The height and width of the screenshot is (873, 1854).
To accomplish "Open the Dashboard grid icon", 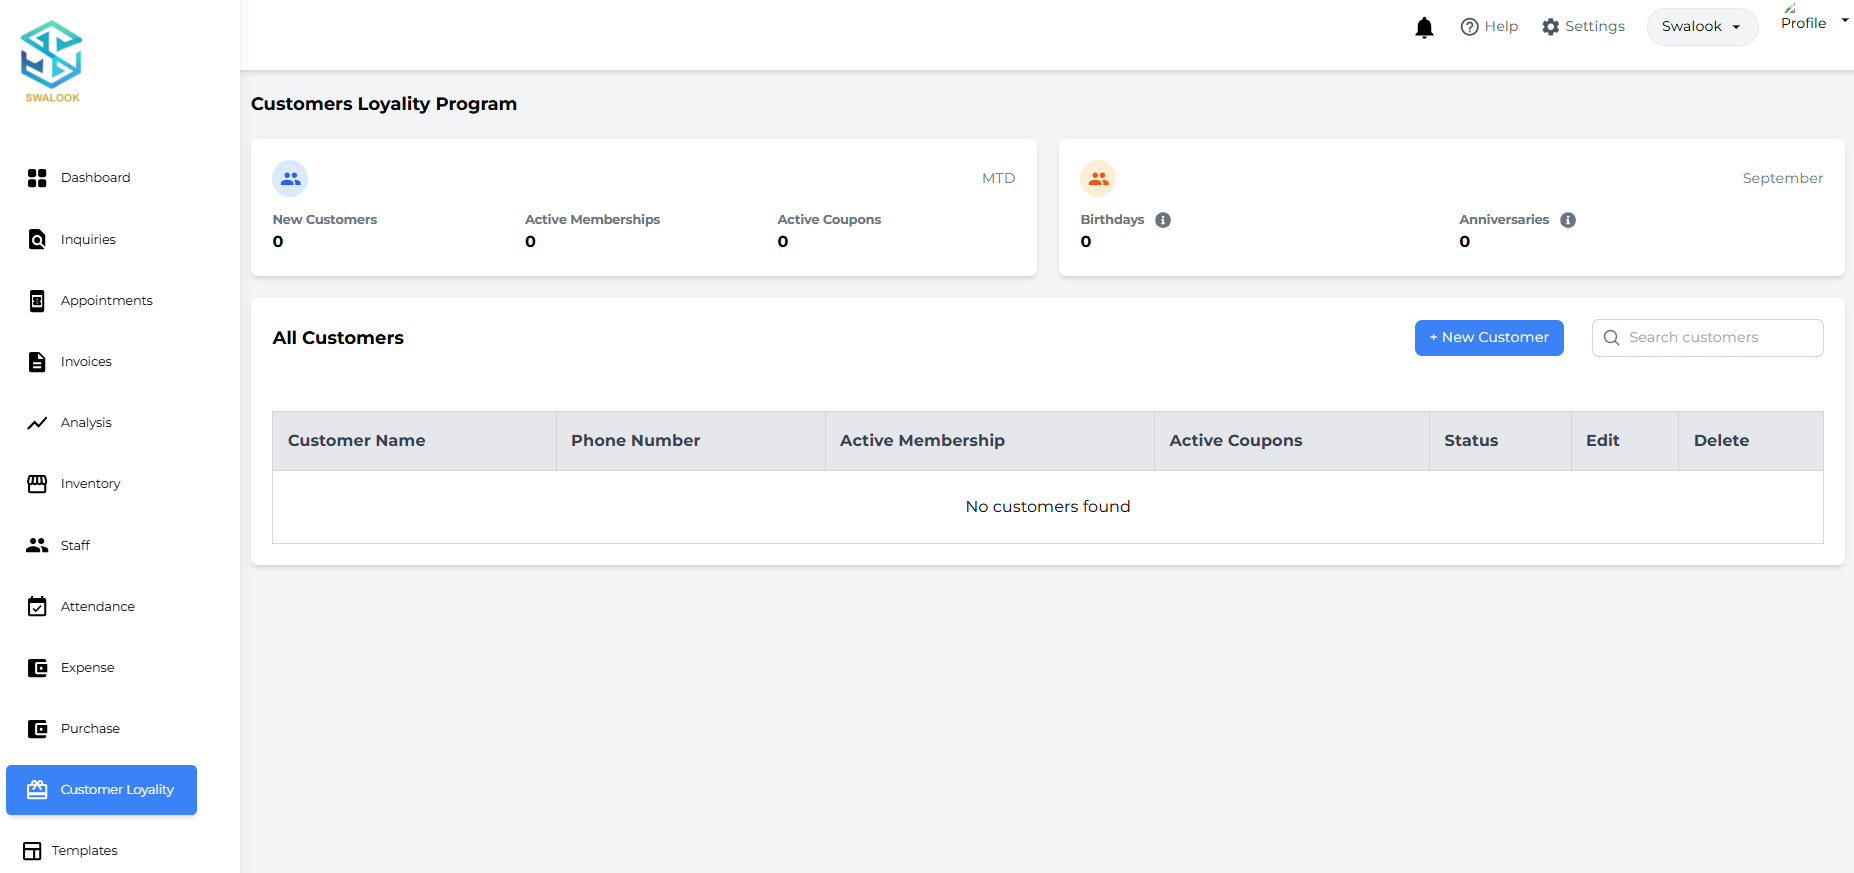I will point(37,178).
